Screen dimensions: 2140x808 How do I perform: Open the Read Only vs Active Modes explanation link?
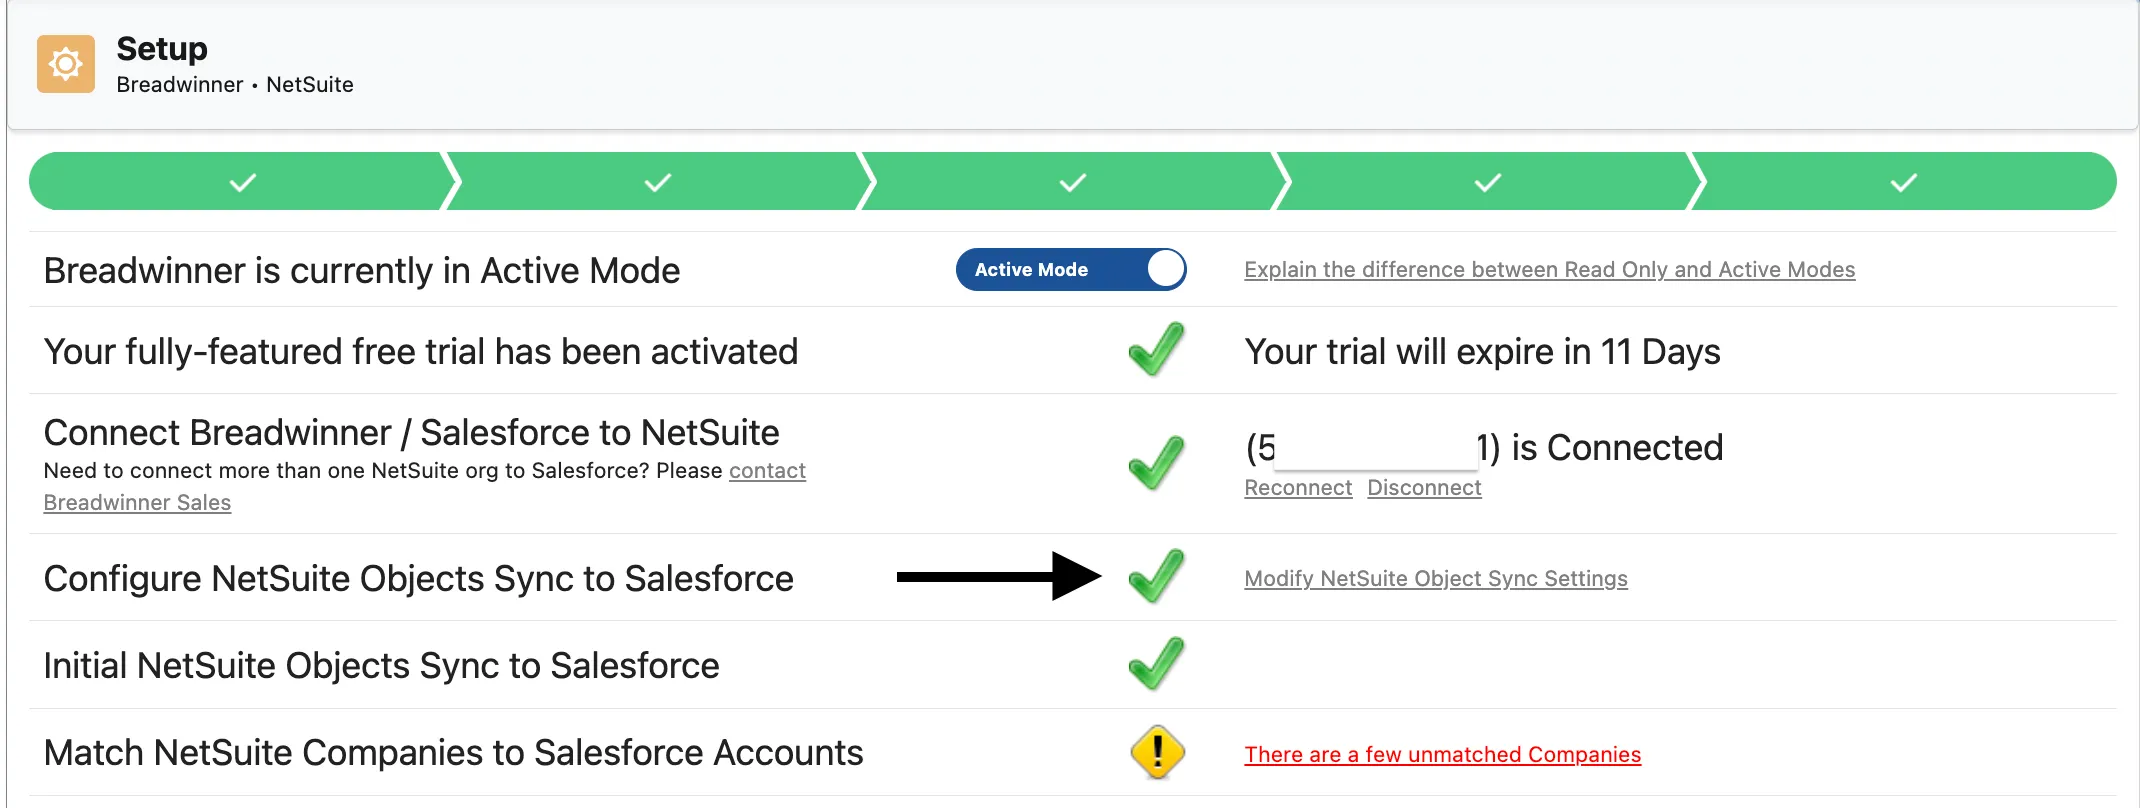click(1549, 270)
